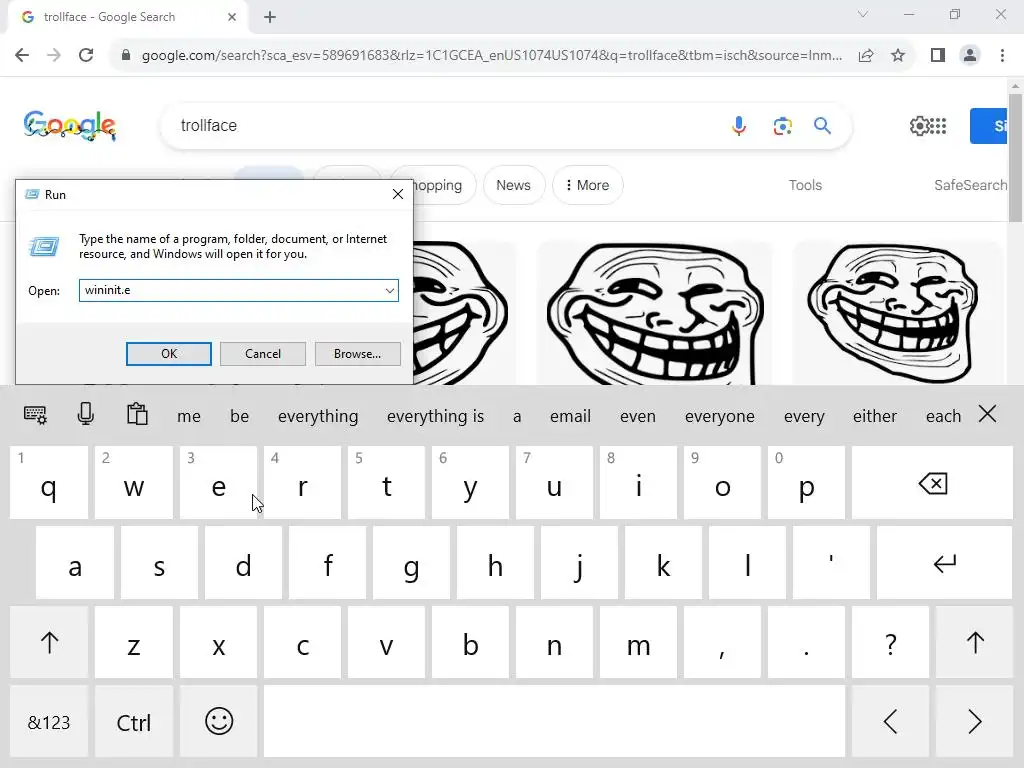Open Chrome side panel icon
1024x768 pixels.
938,56
